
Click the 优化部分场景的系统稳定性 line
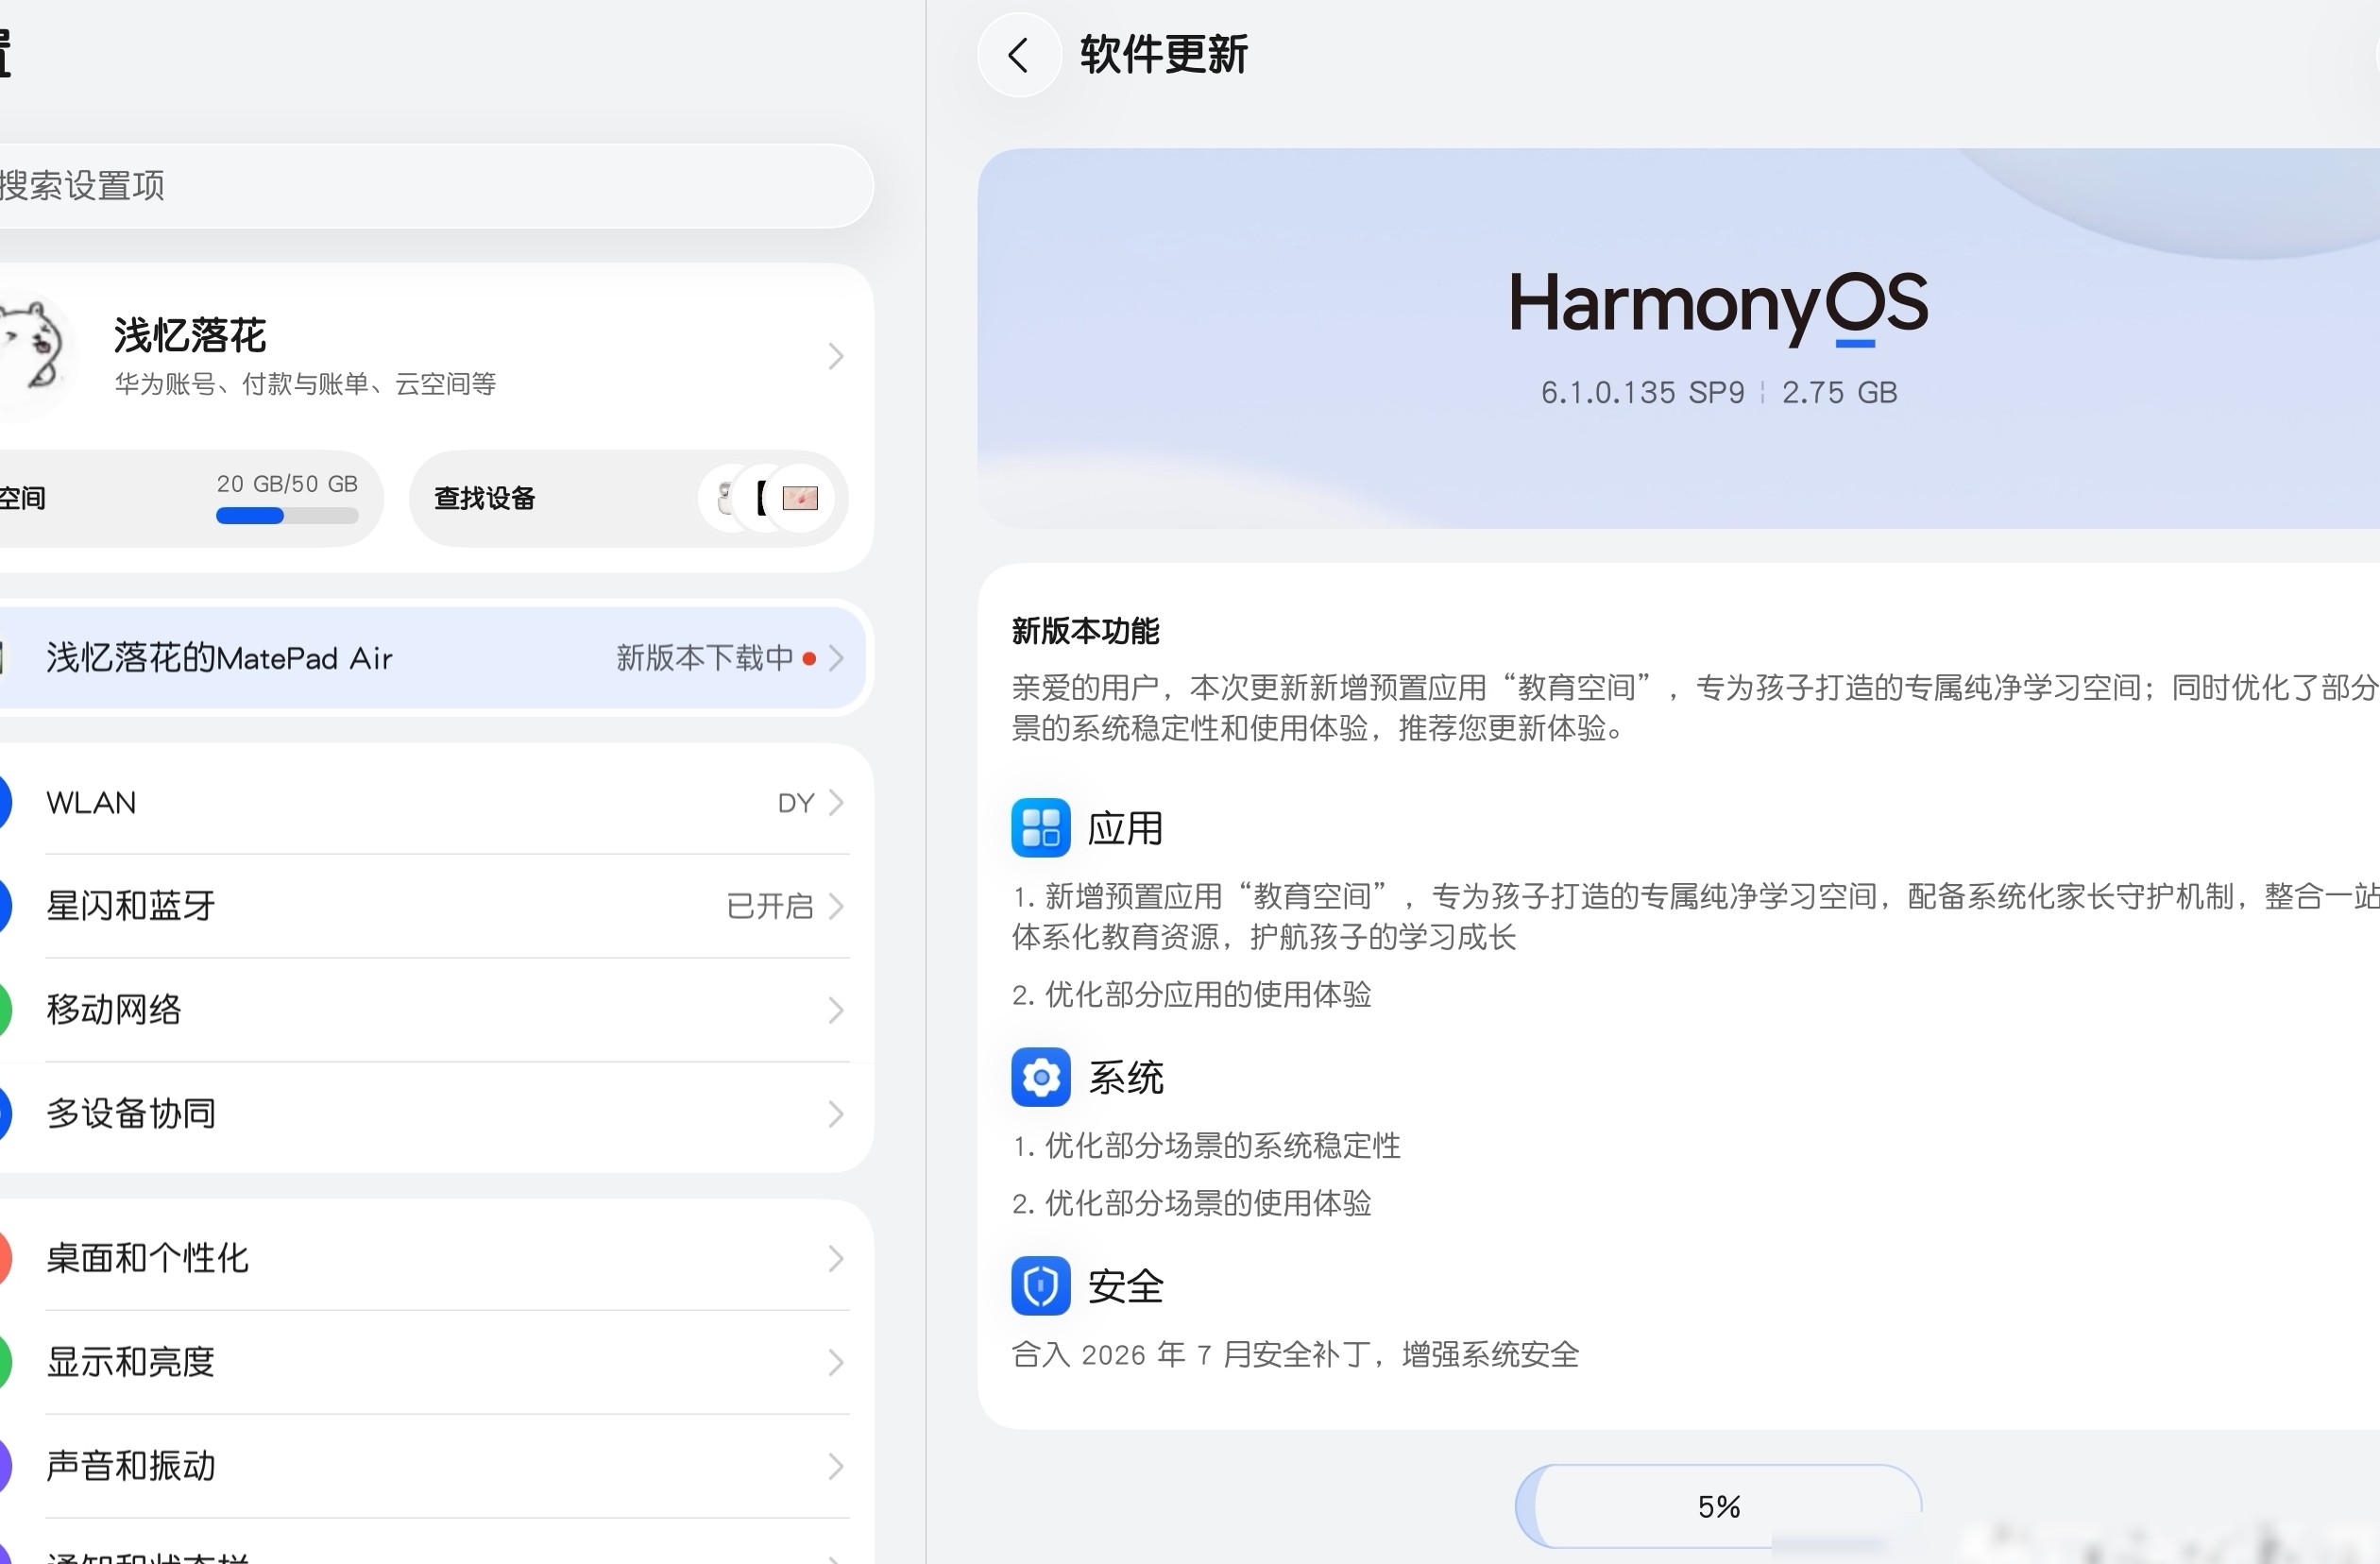click(x=1206, y=1145)
